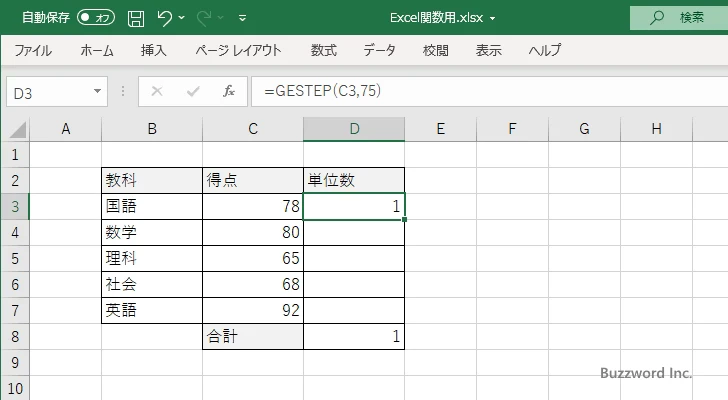
Task: Select column D header
Action: 354,129
